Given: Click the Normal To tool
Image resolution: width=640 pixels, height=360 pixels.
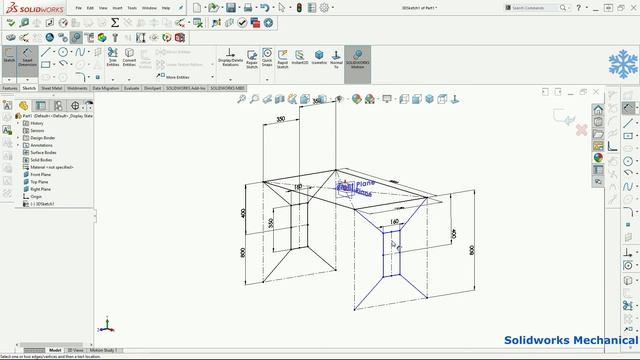Looking at the screenshot, I should tap(336, 59).
